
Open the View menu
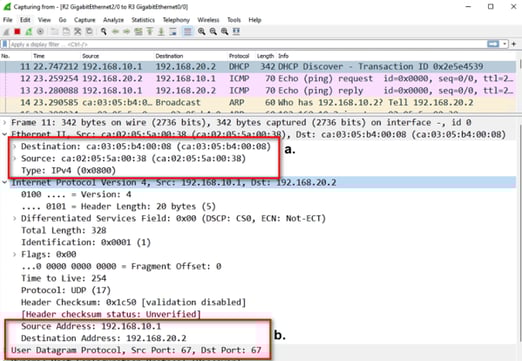click(44, 20)
